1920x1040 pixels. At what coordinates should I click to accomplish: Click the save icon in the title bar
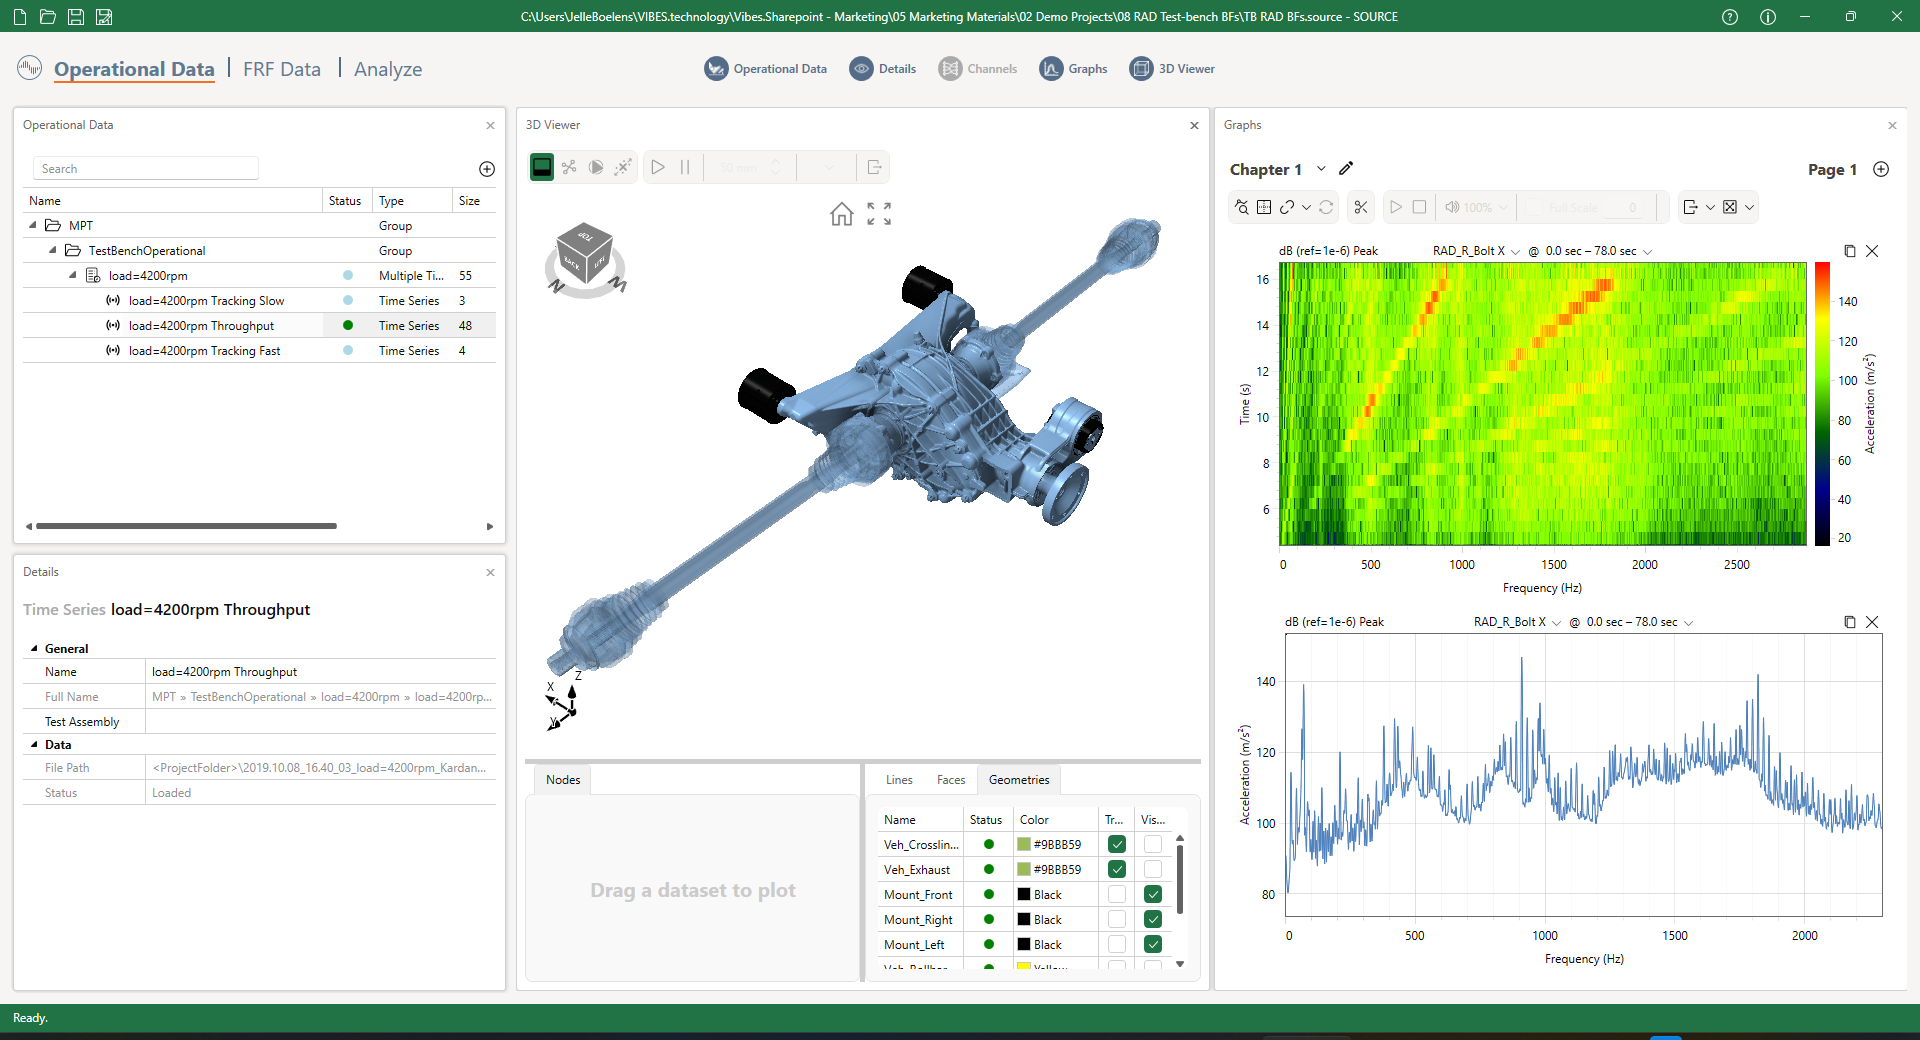point(76,17)
